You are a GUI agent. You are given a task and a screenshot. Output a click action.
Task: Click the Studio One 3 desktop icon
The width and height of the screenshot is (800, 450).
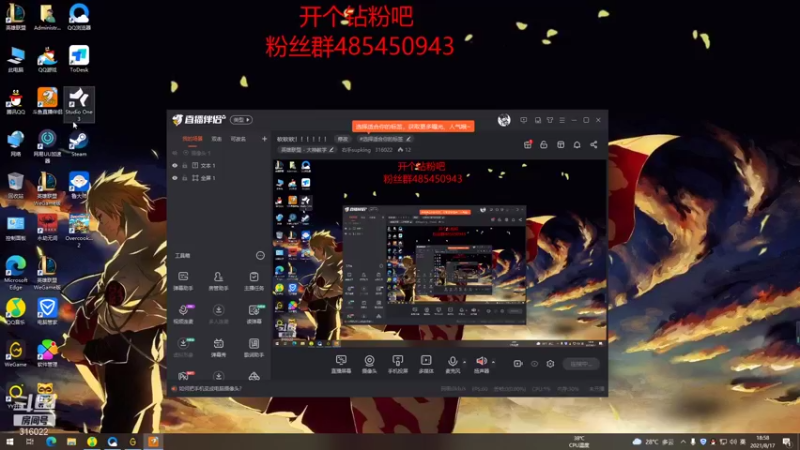point(79,105)
